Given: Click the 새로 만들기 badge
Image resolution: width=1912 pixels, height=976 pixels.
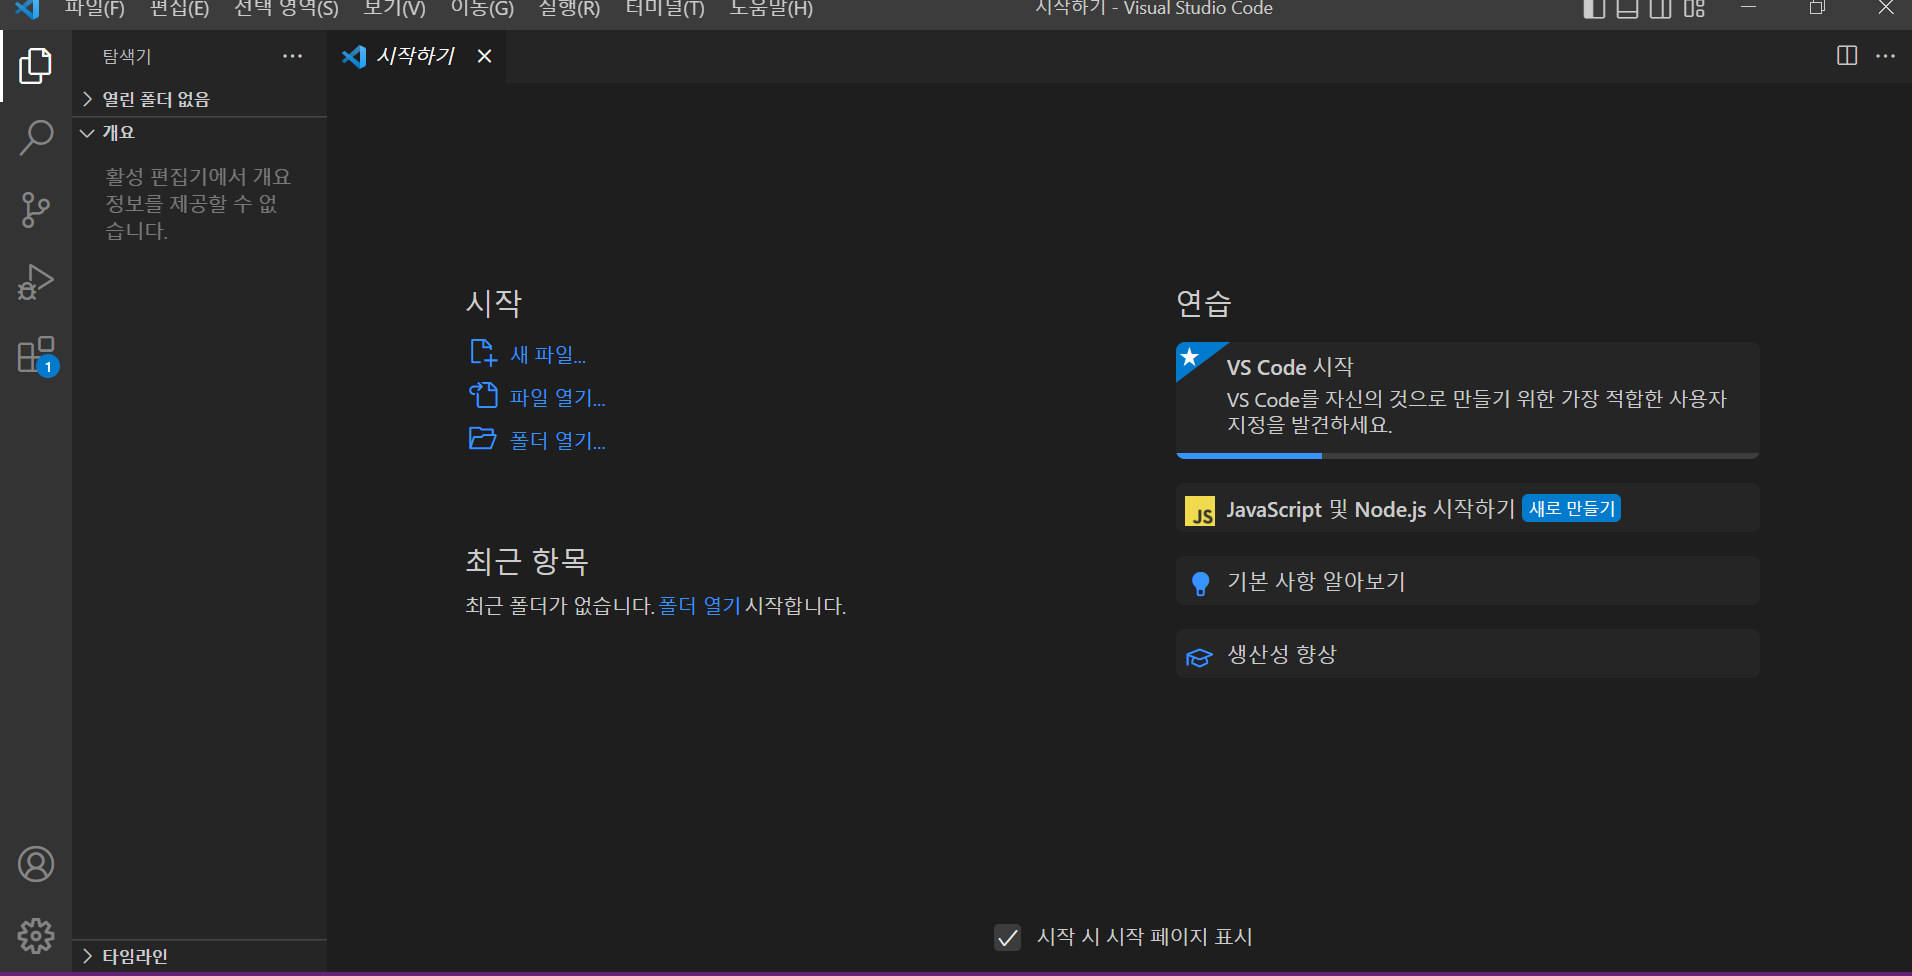Looking at the screenshot, I should pos(1572,508).
